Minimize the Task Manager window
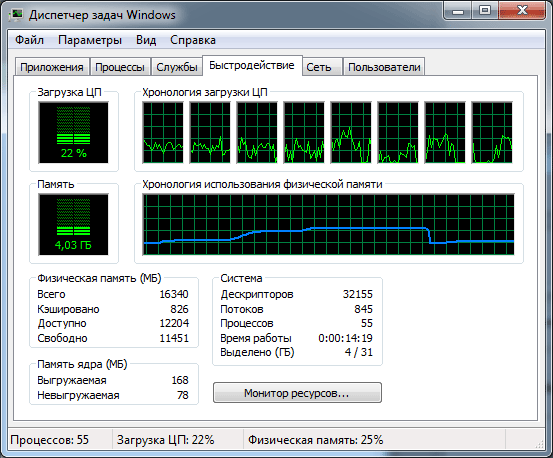 point(458,11)
